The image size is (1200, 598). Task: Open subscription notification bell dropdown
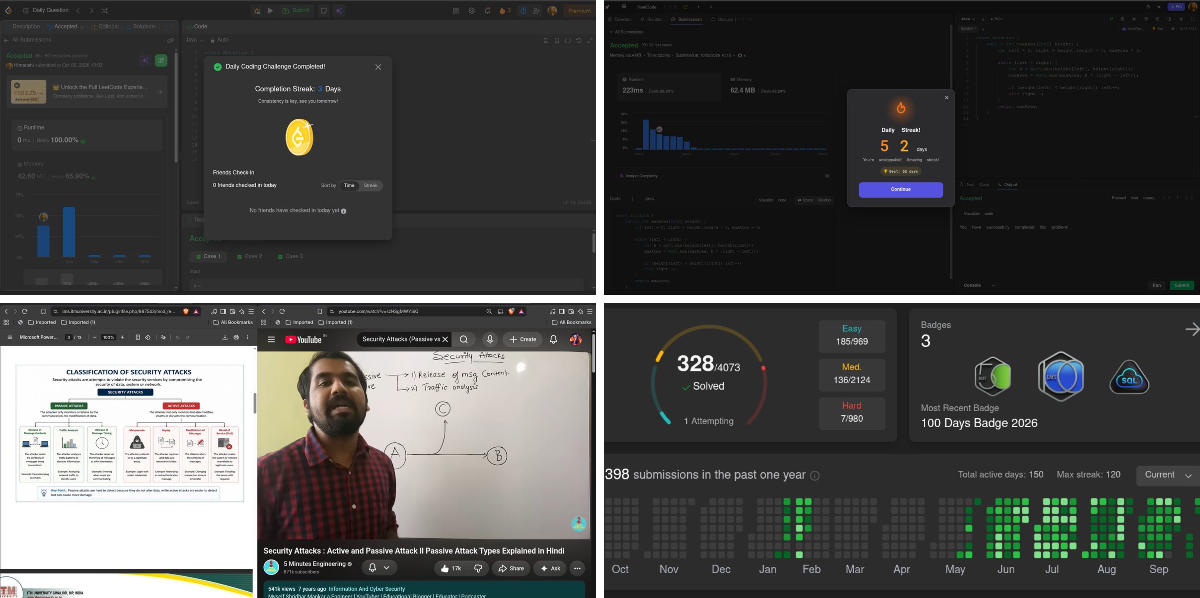point(379,568)
